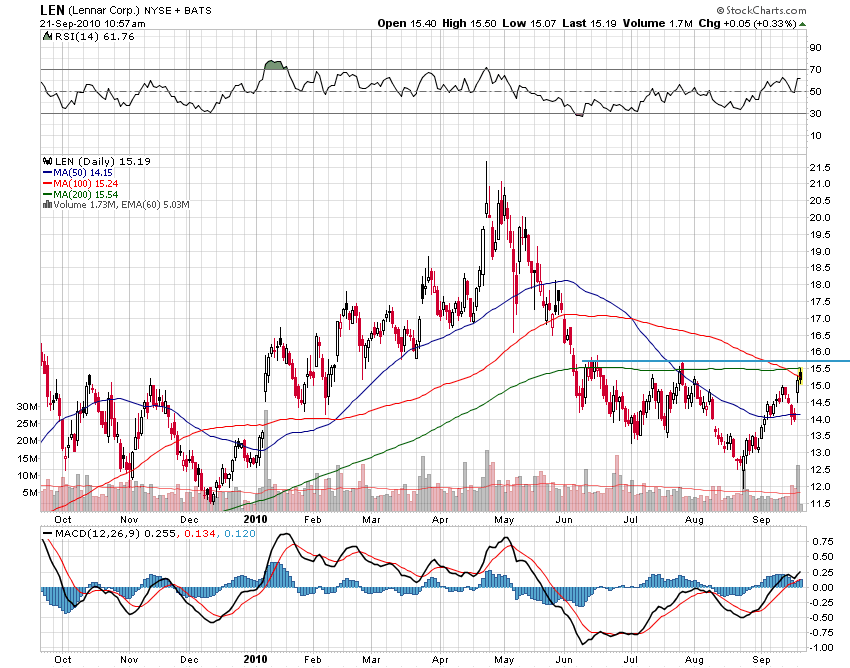This screenshot has width=850, height=668.
Task: Click the 0.00 MACD axis label
Action: click(x=822, y=587)
